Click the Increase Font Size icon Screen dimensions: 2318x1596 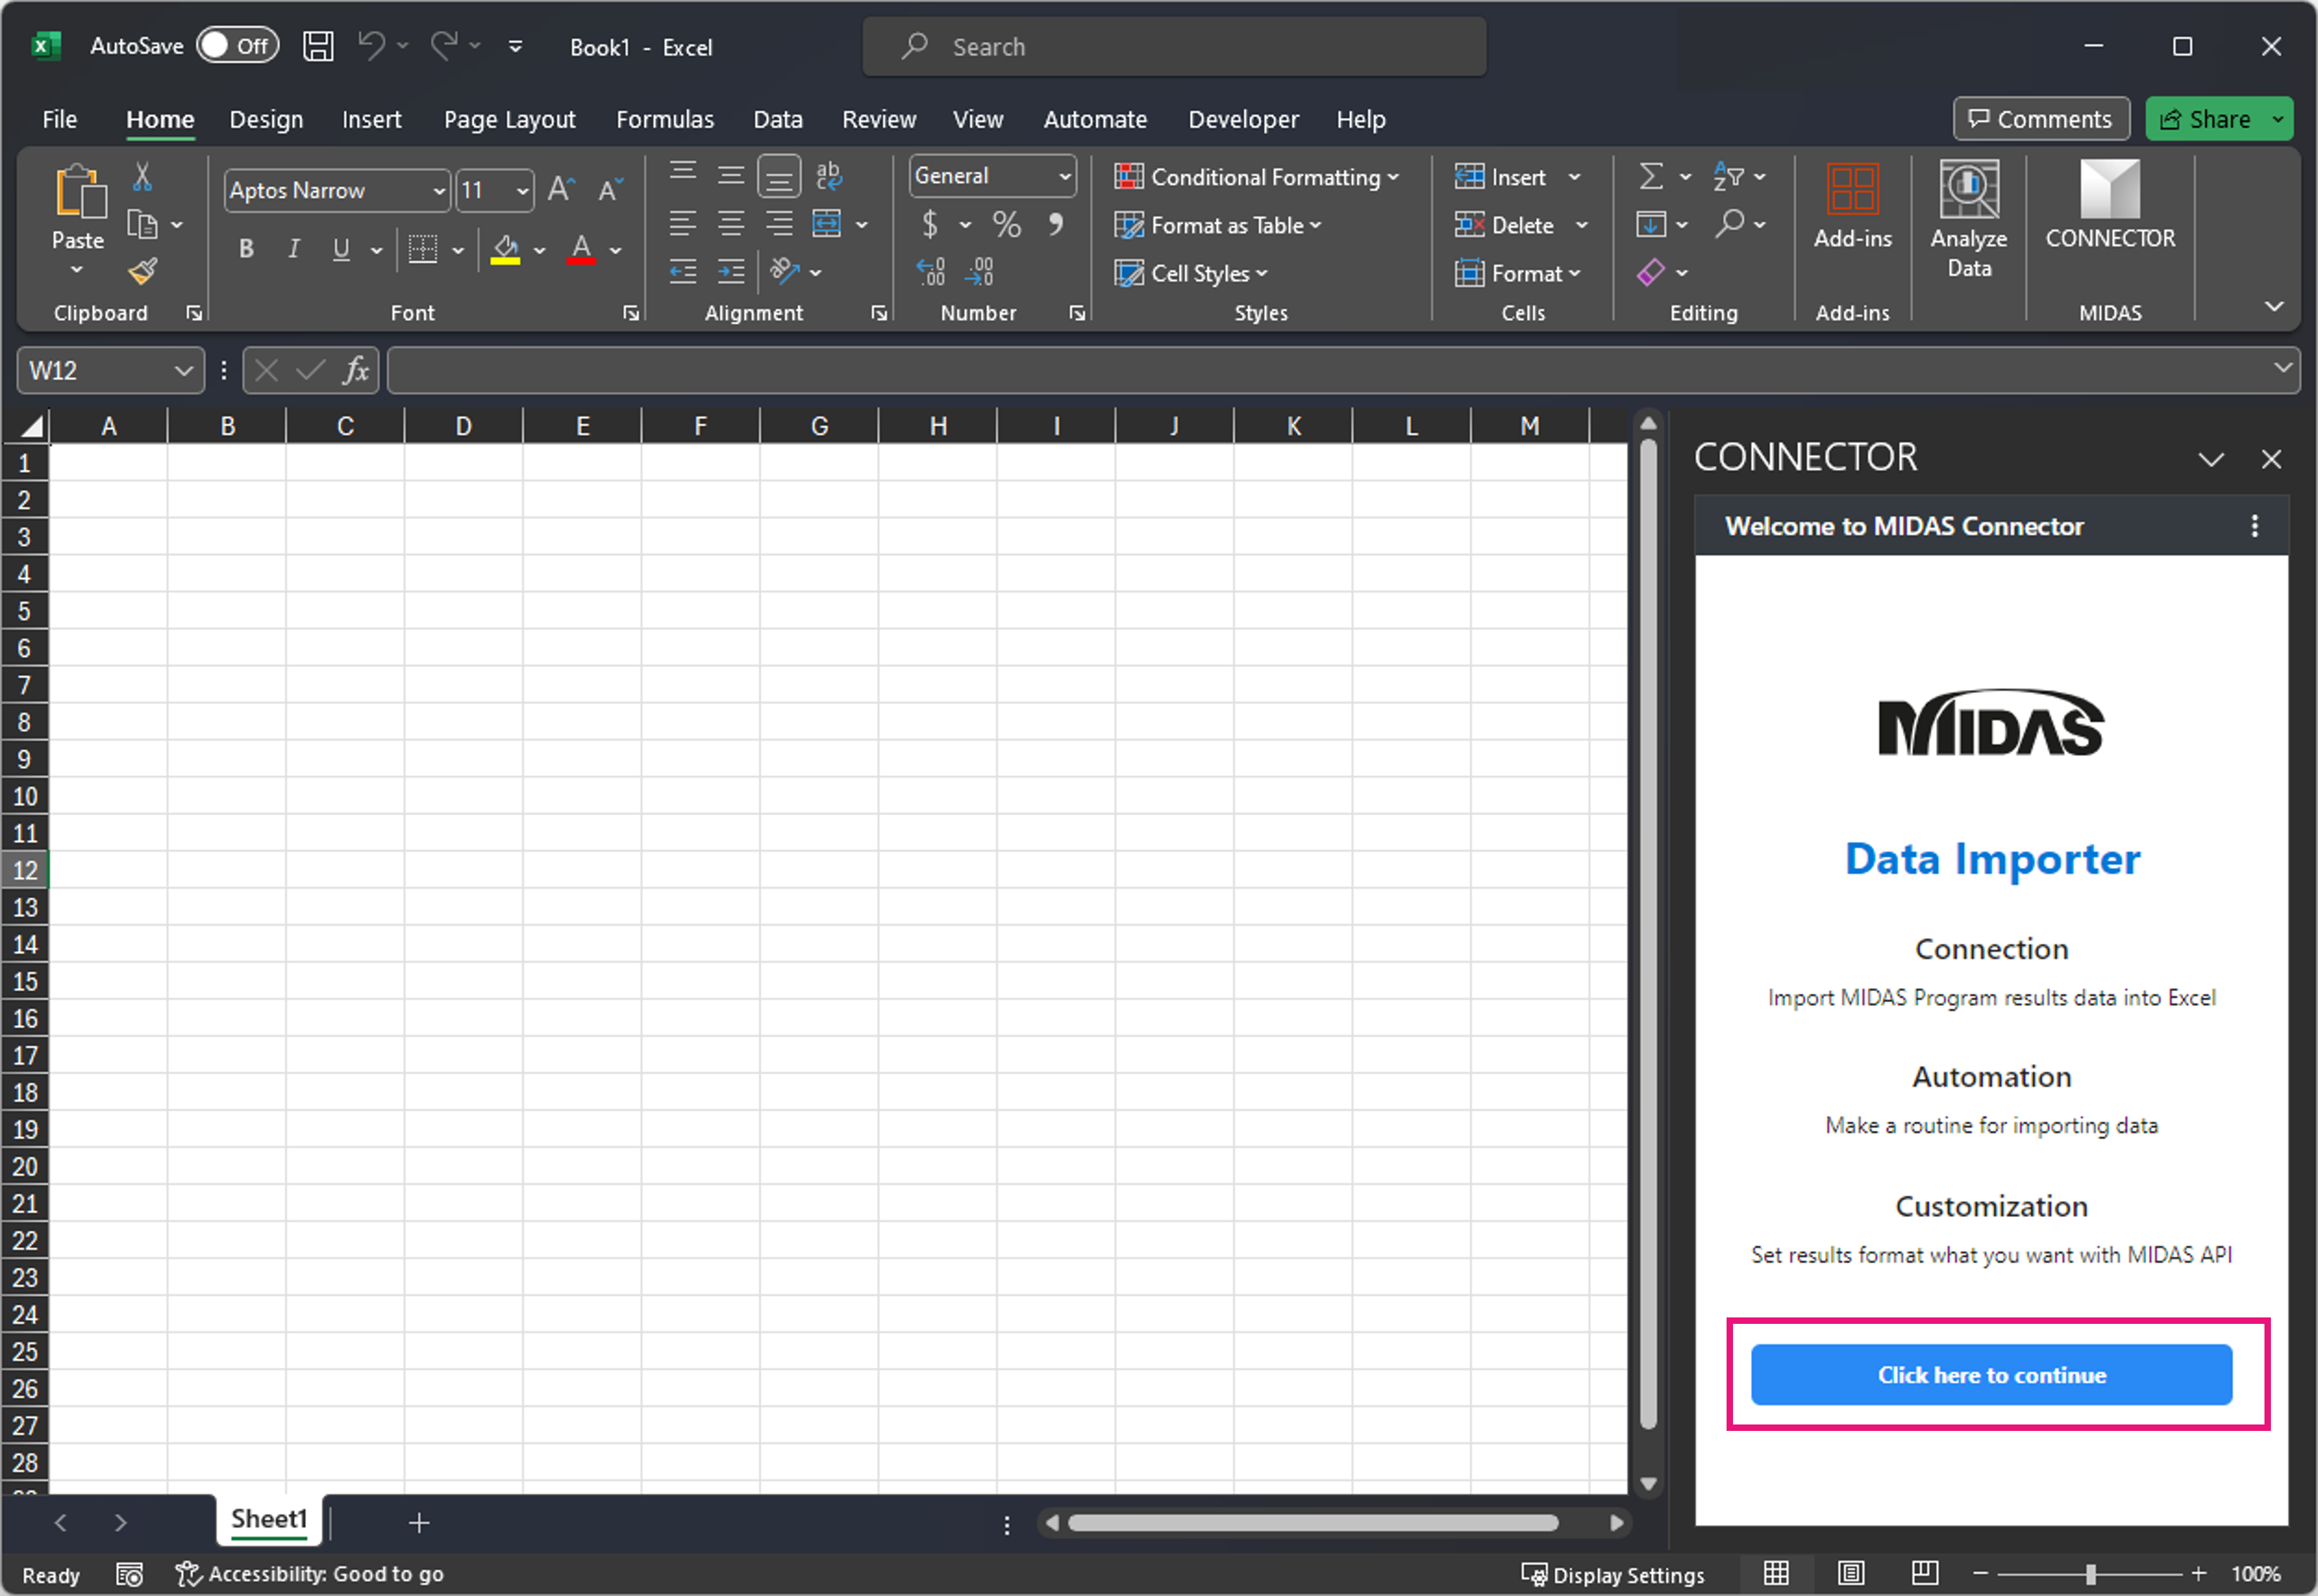561,189
